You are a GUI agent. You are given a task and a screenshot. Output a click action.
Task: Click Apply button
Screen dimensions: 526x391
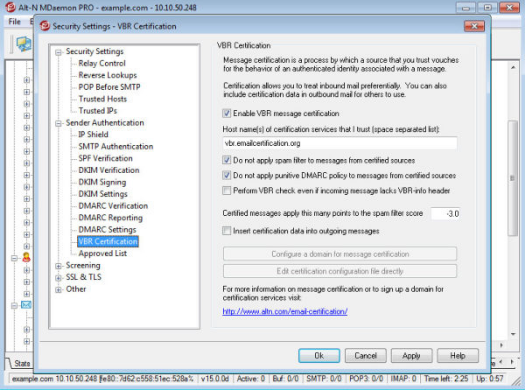point(411,356)
